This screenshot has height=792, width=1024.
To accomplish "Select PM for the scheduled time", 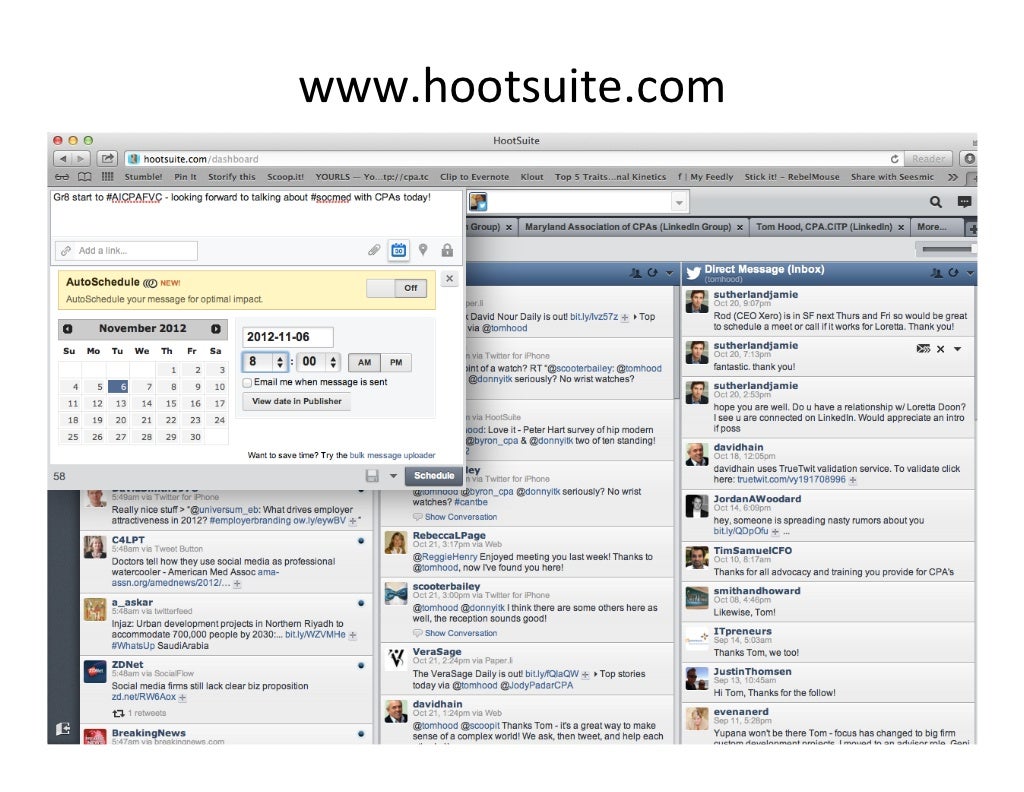I will coord(396,362).
